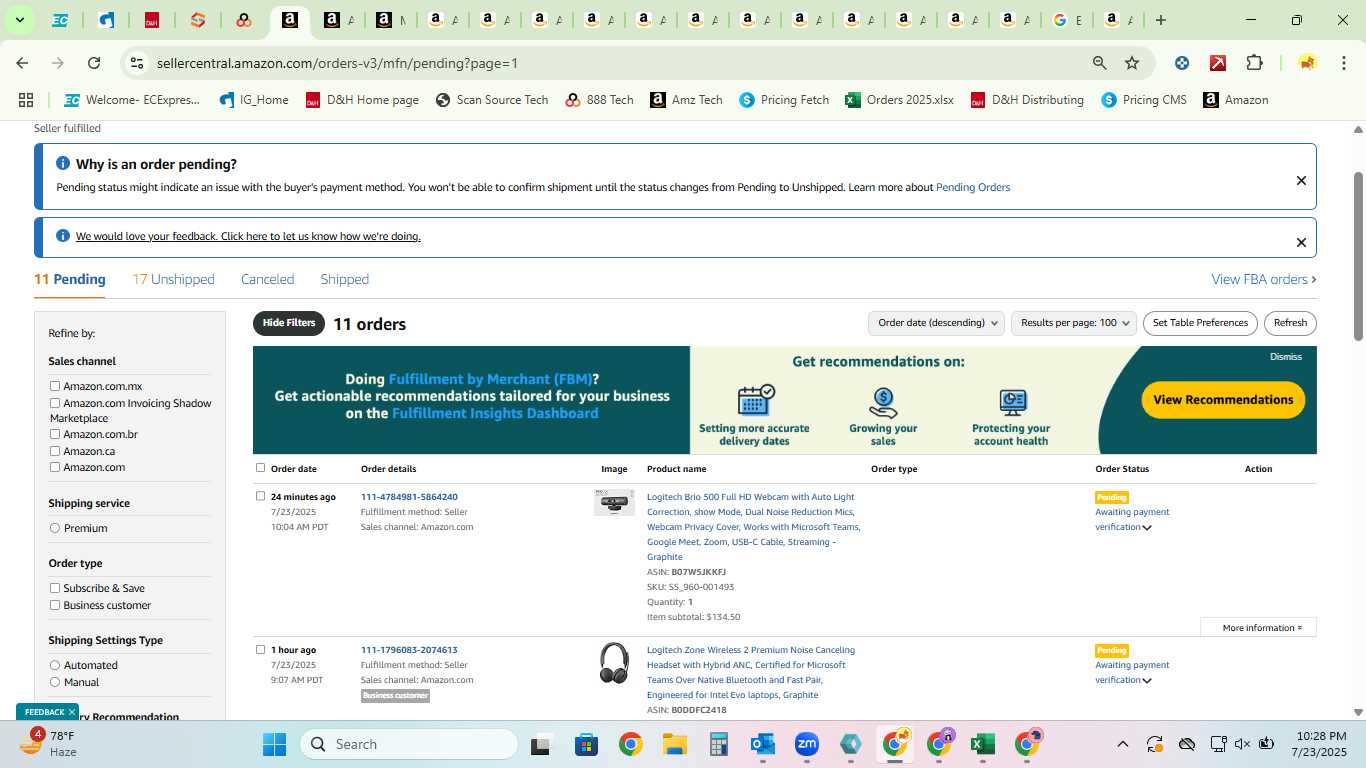Tick the select-all orders header checkbox
Image resolution: width=1366 pixels, height=768 pixels.
[x=261, y=468]
